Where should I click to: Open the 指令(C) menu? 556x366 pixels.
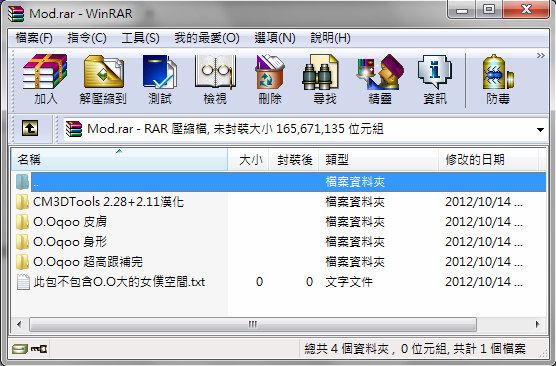click(x=87, y=38)
